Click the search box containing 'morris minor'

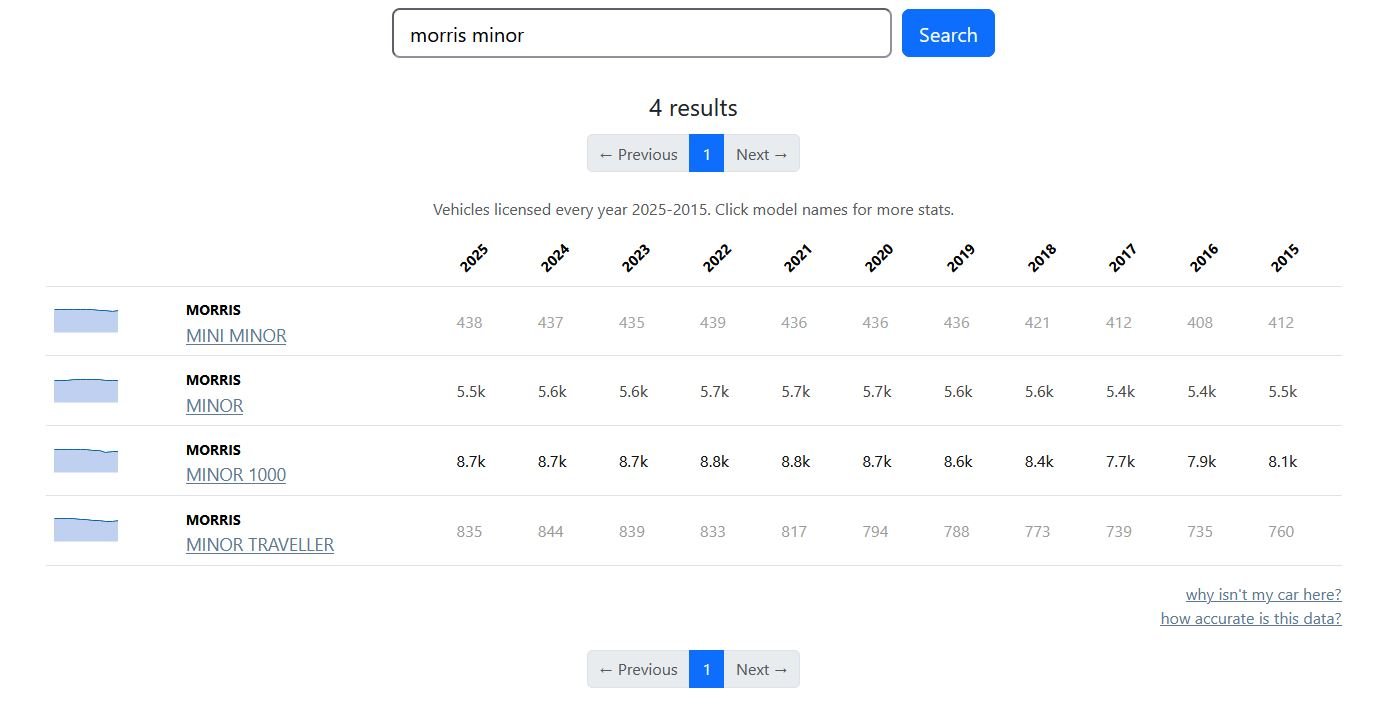pyautogui.click(x=641, y=33)
